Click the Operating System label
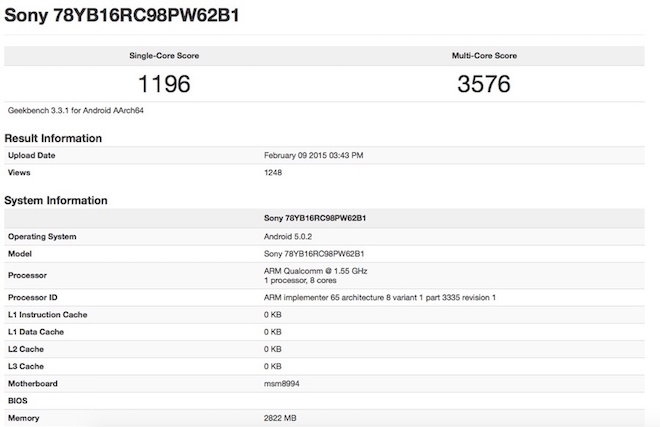 point(42,237)
